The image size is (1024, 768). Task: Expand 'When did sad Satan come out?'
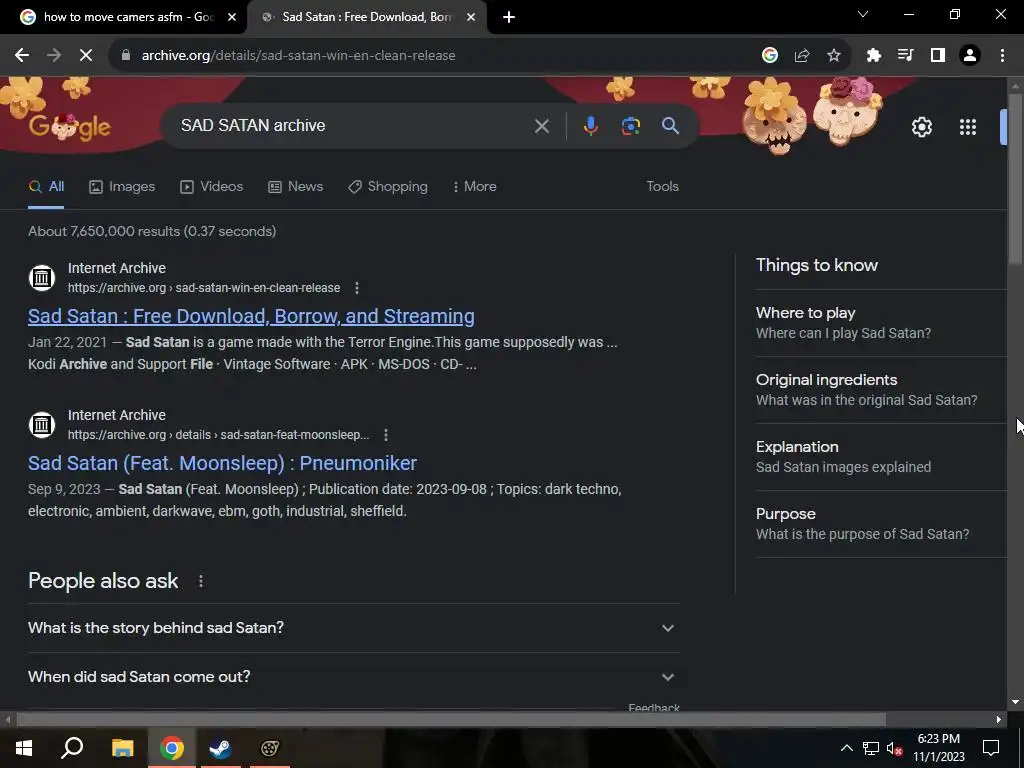tap(354, 677)
